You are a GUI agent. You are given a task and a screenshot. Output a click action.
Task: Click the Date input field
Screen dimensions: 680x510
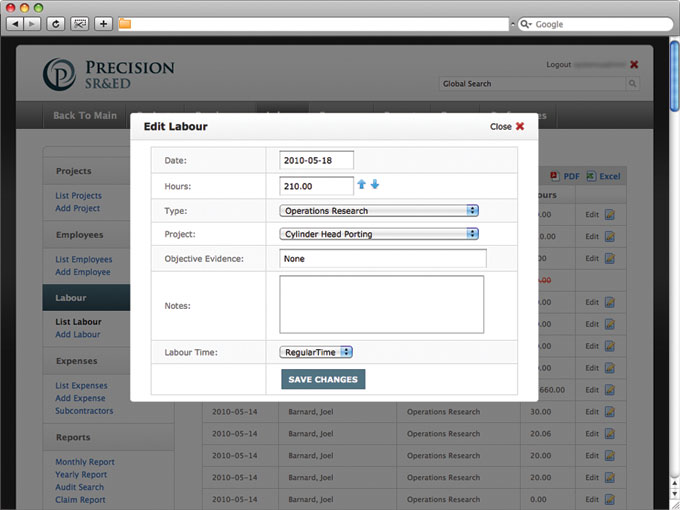point(317,160)
